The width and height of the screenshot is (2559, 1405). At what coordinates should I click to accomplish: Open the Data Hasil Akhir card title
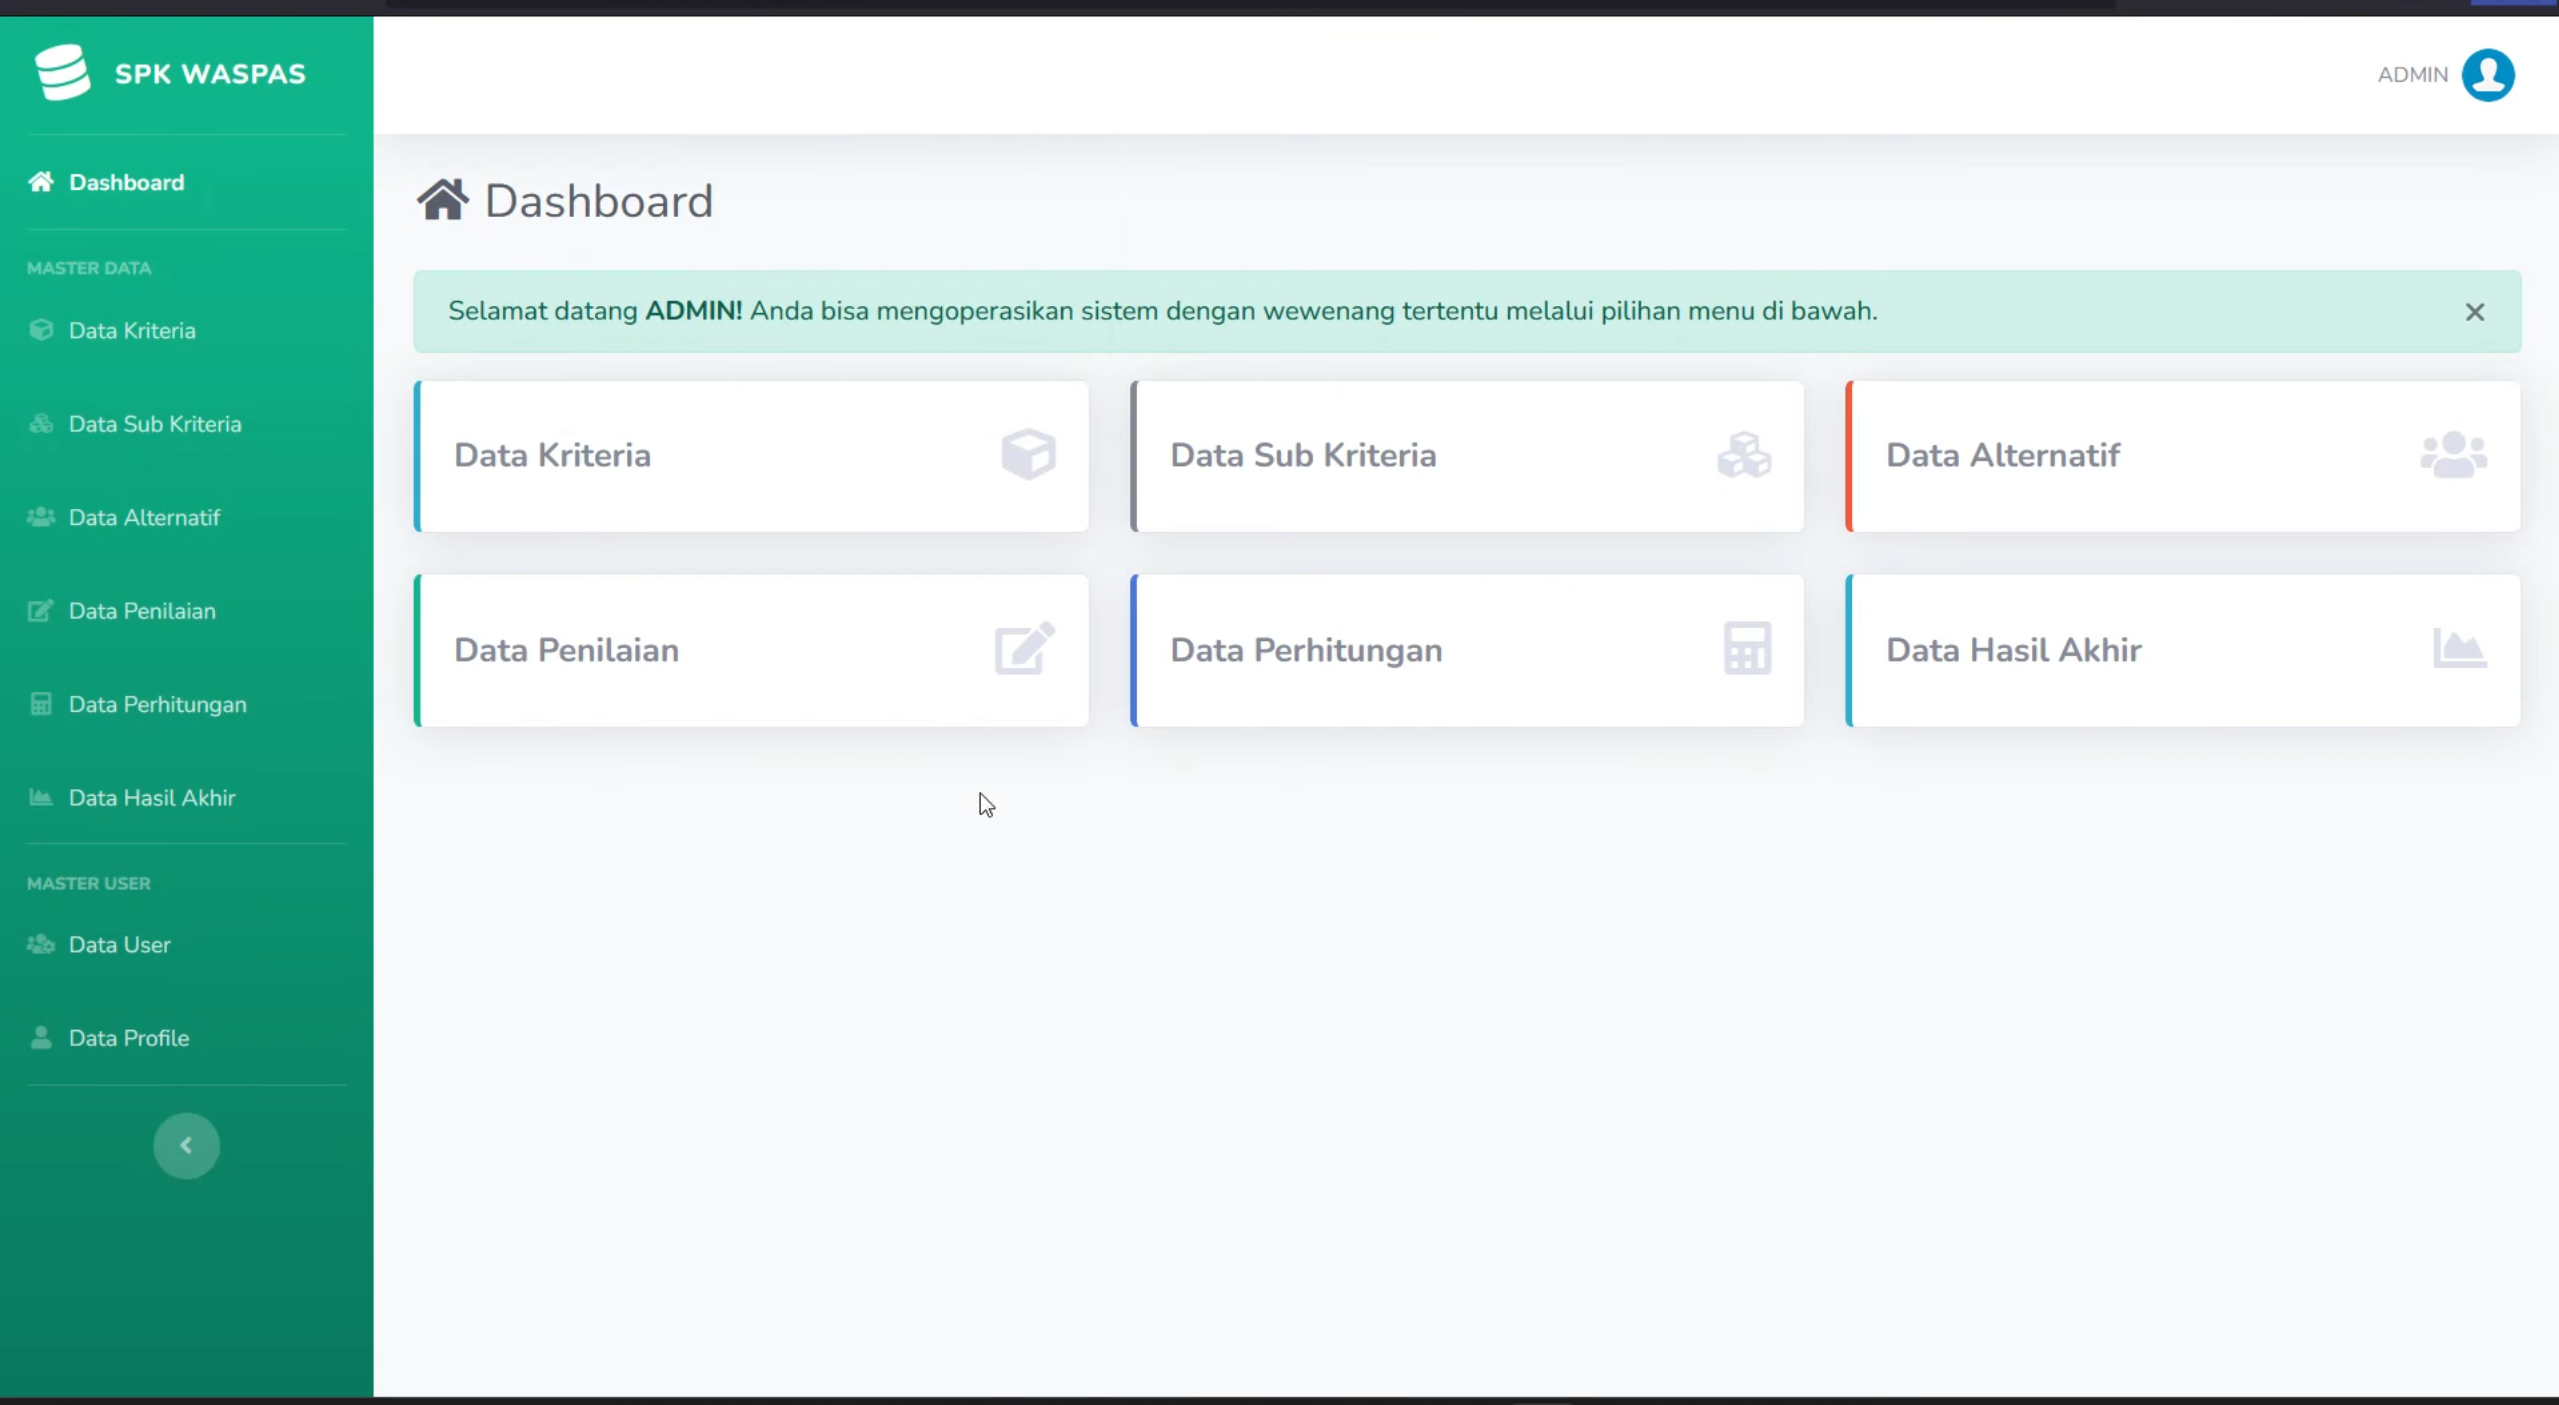tap(2014, 650)
